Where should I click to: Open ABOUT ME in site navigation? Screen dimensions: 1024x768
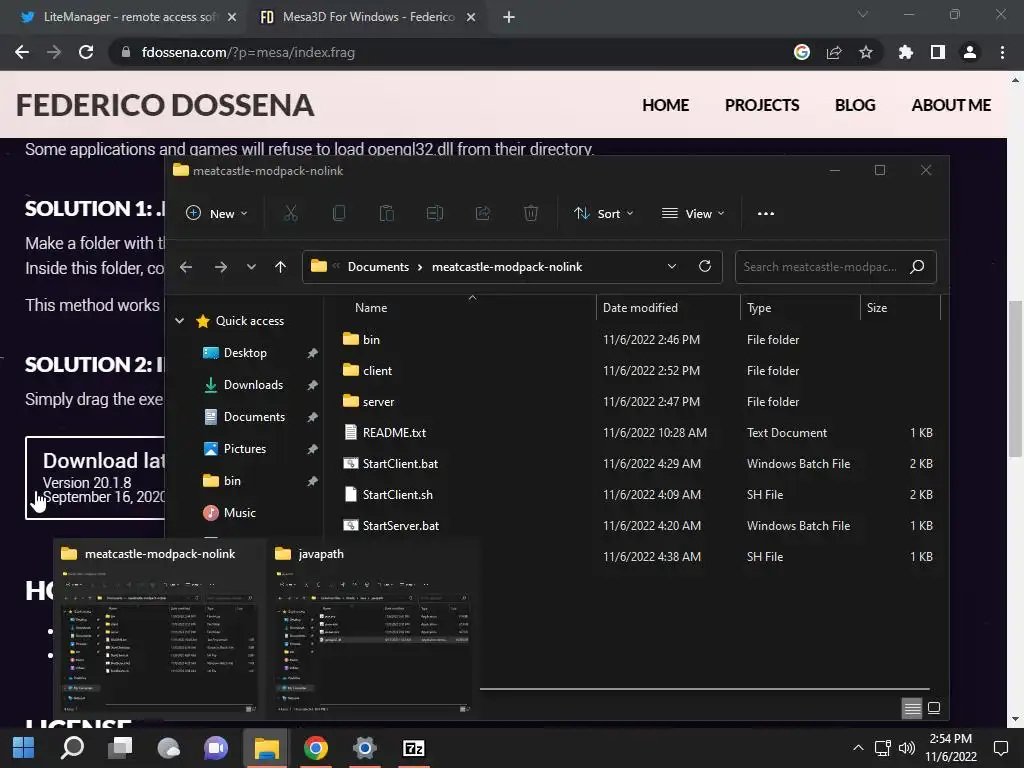pyautogui.click(x=951, y=105)
